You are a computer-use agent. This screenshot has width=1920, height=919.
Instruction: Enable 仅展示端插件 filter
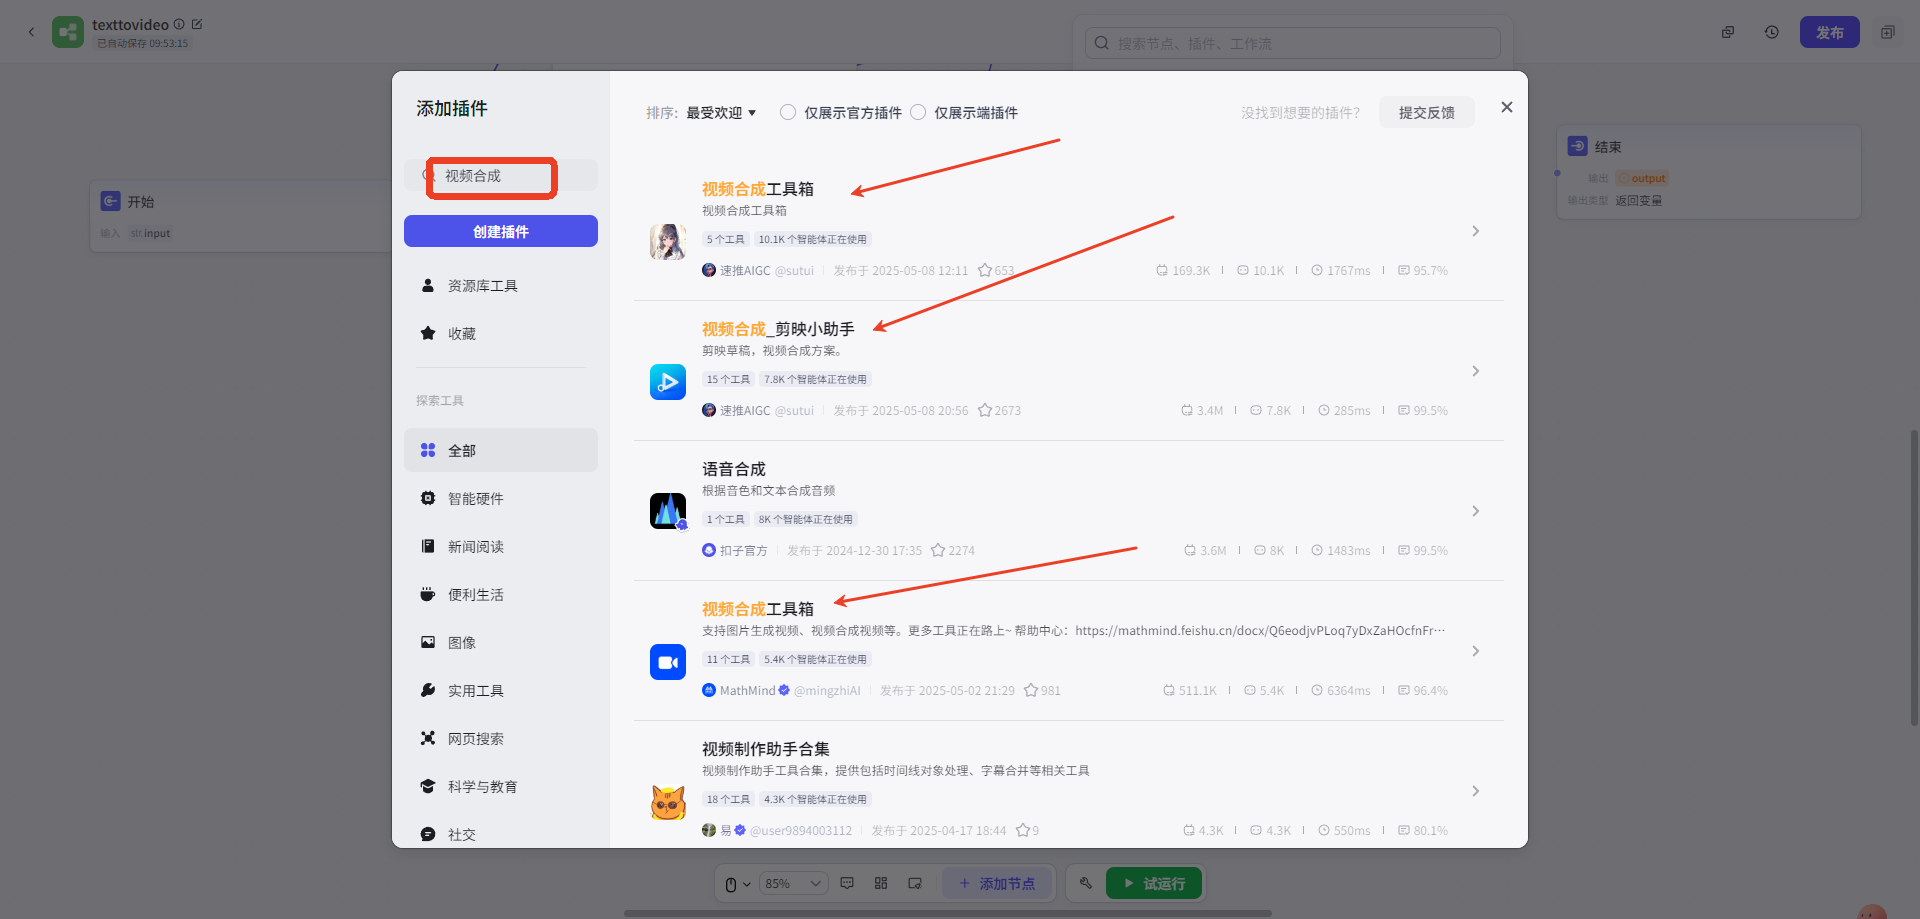tap(918, 113)
